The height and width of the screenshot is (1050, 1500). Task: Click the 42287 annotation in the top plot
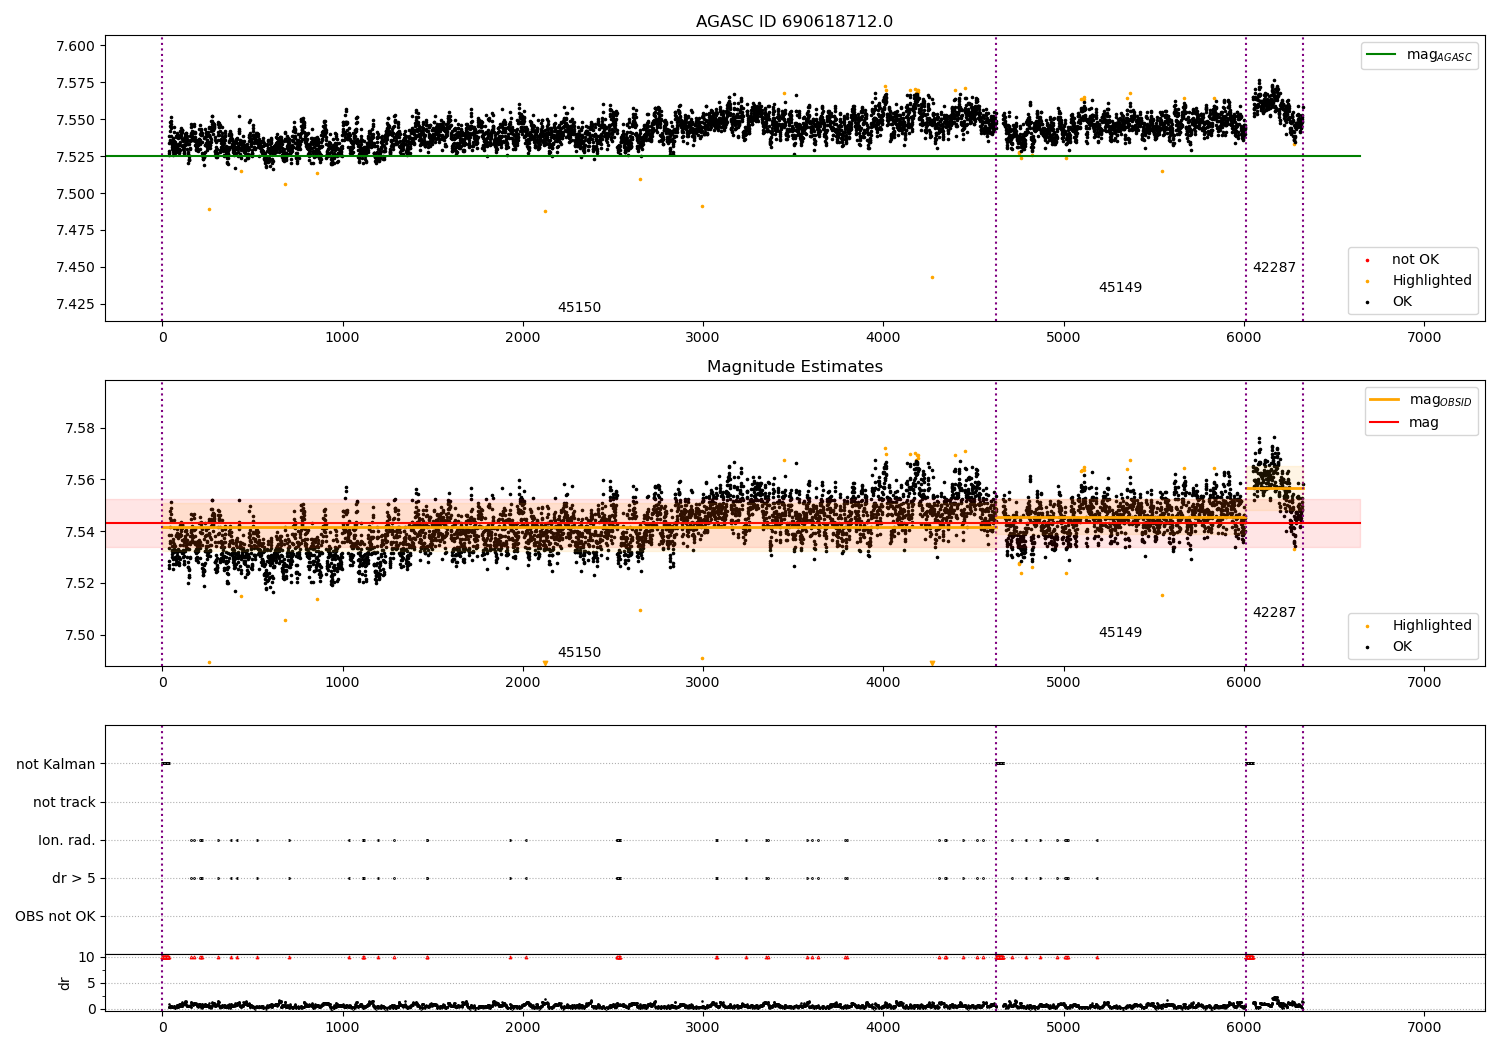click(x=1274, y=268)
